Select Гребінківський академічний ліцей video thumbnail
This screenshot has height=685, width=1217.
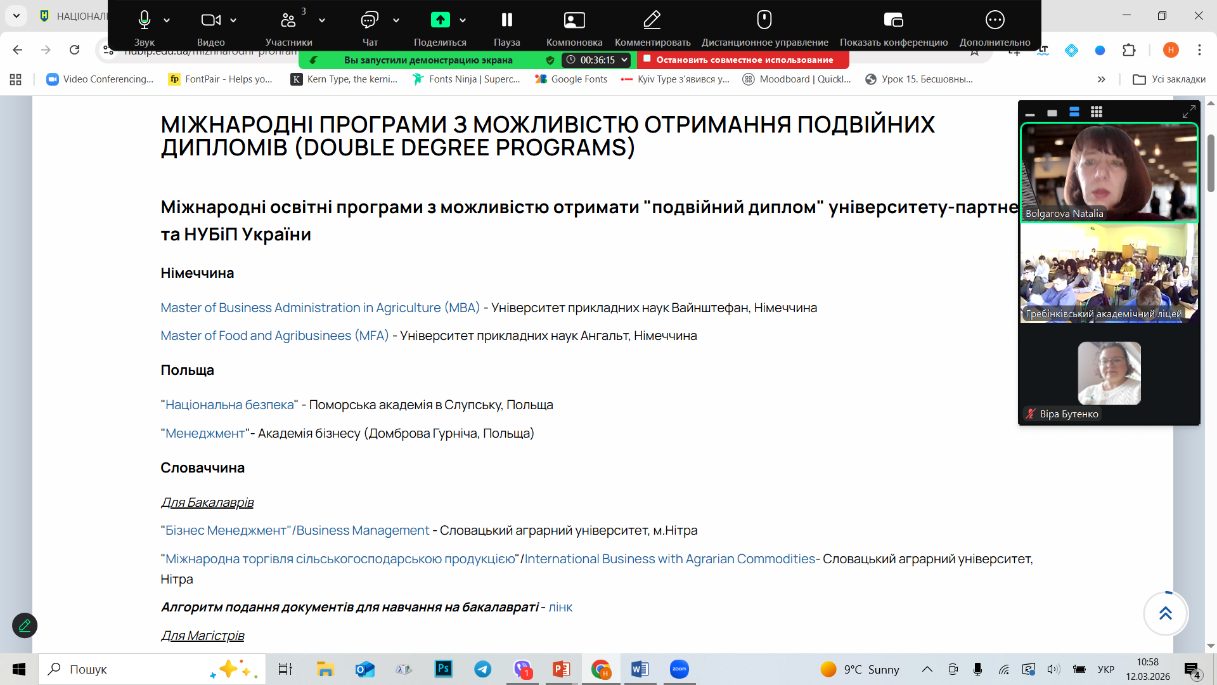1109,272
